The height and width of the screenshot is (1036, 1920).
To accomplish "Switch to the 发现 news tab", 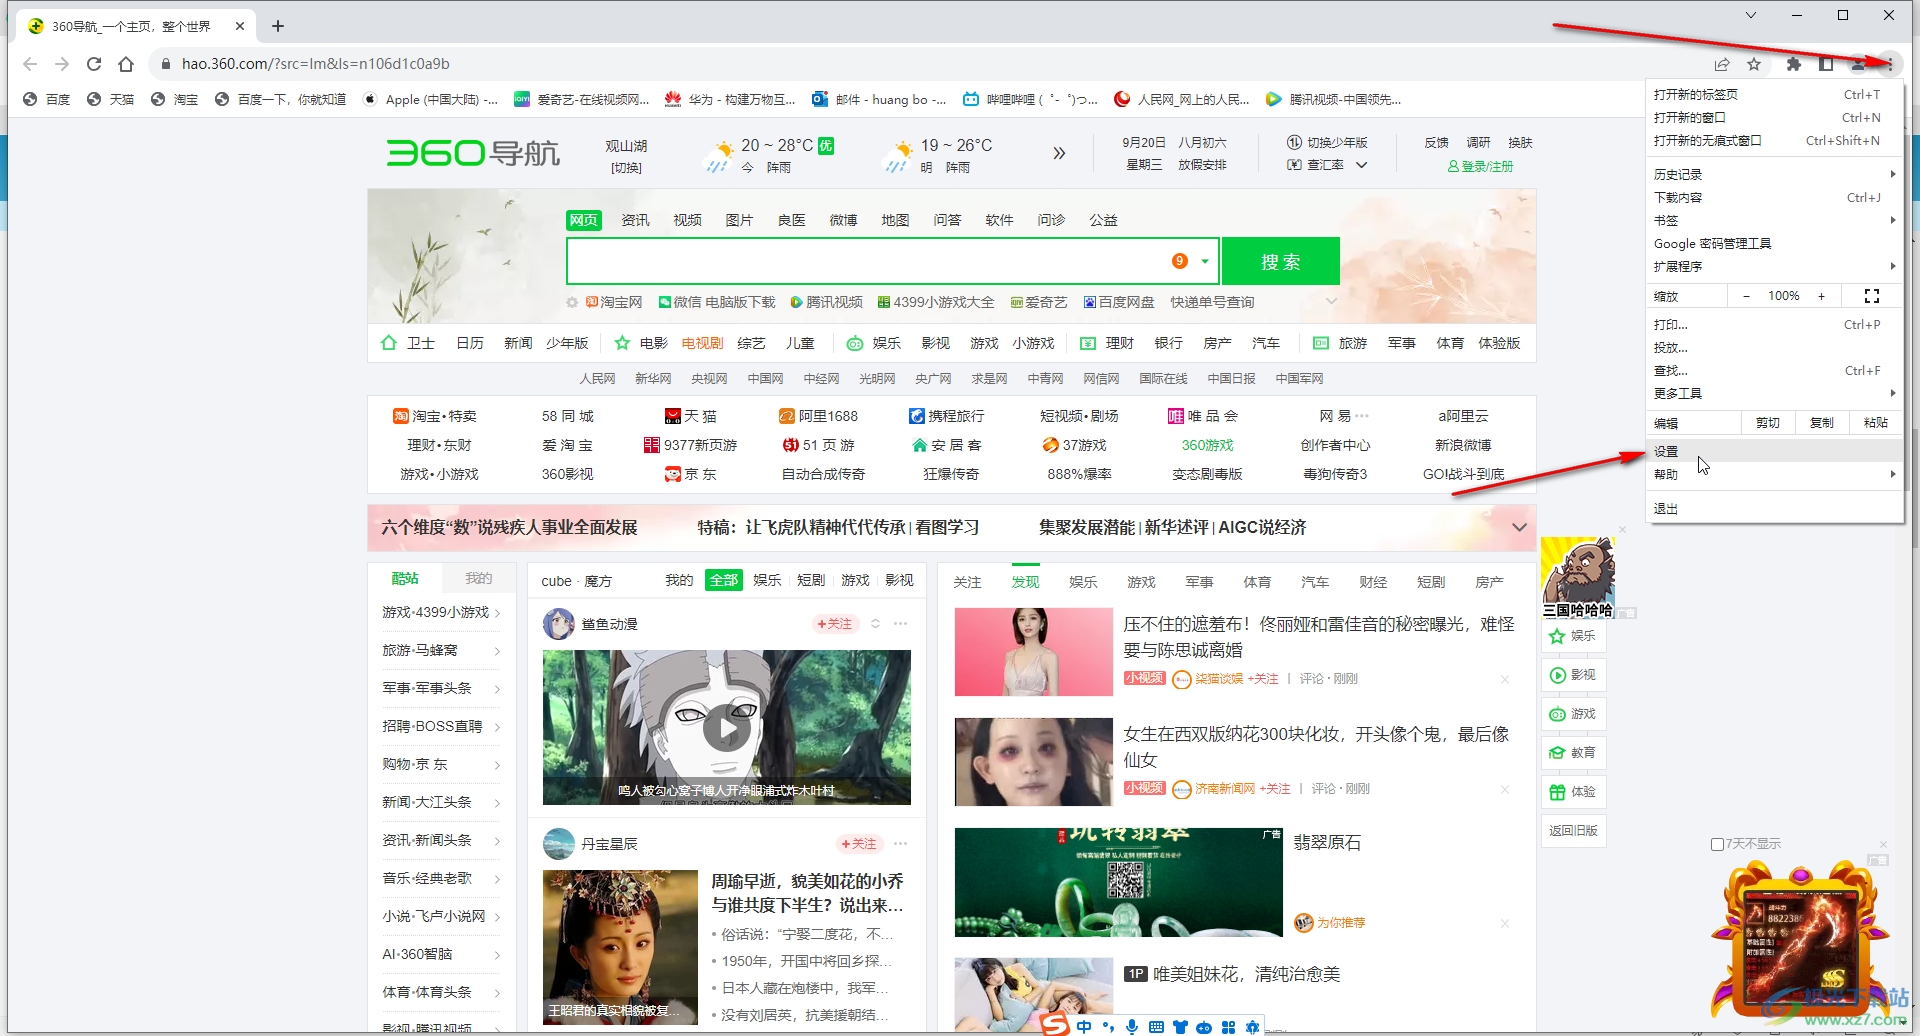I will click(x=1025, y=582).
